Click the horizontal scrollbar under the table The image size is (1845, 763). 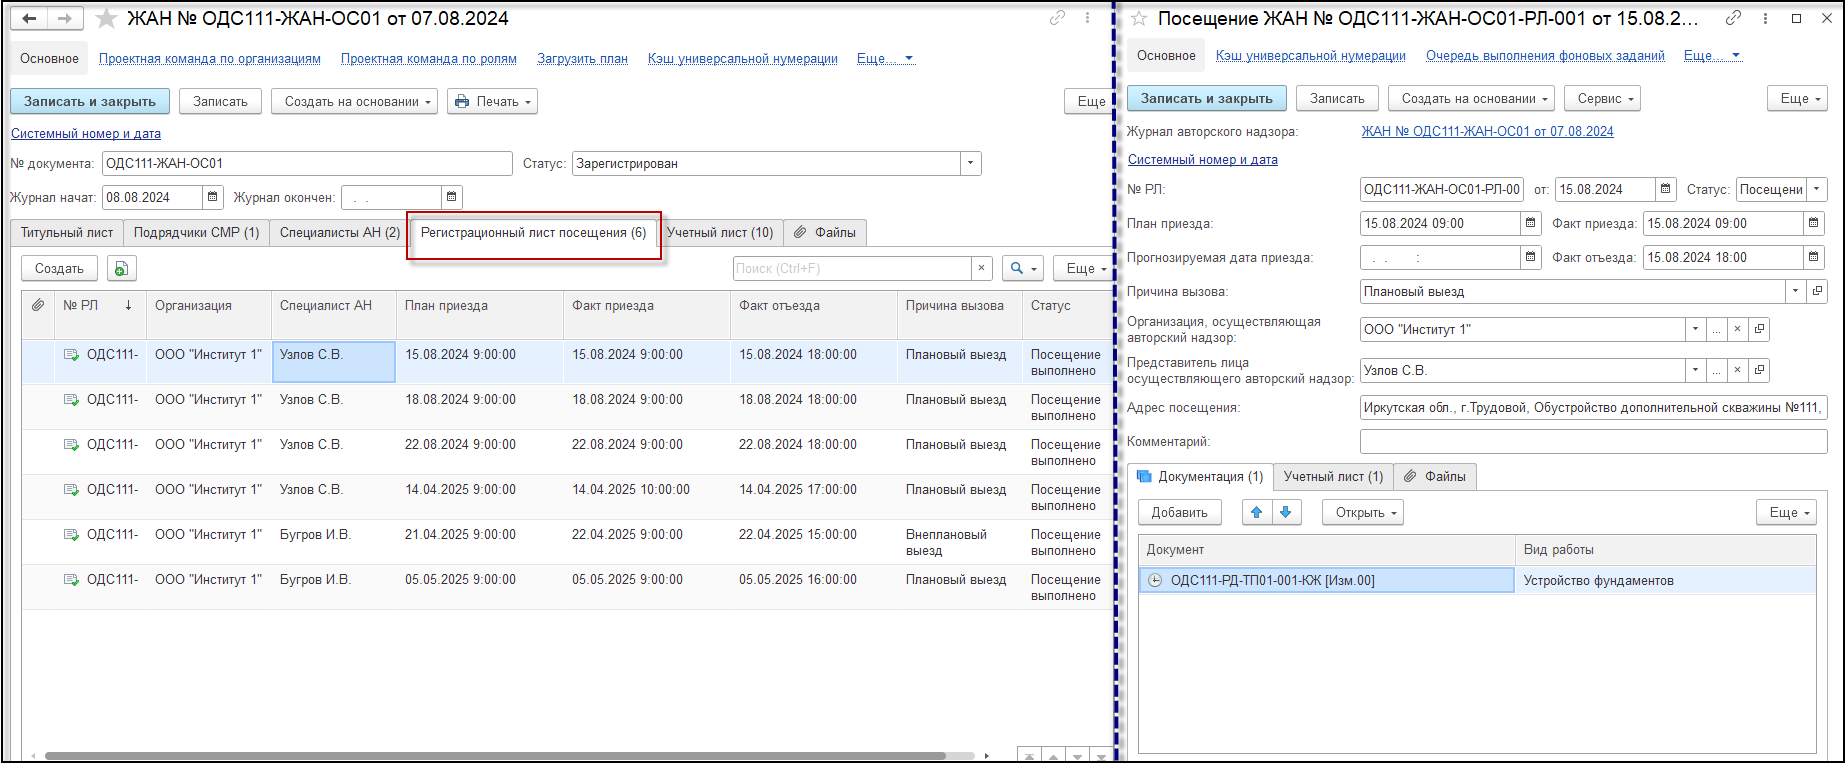[x=495, y=756]
